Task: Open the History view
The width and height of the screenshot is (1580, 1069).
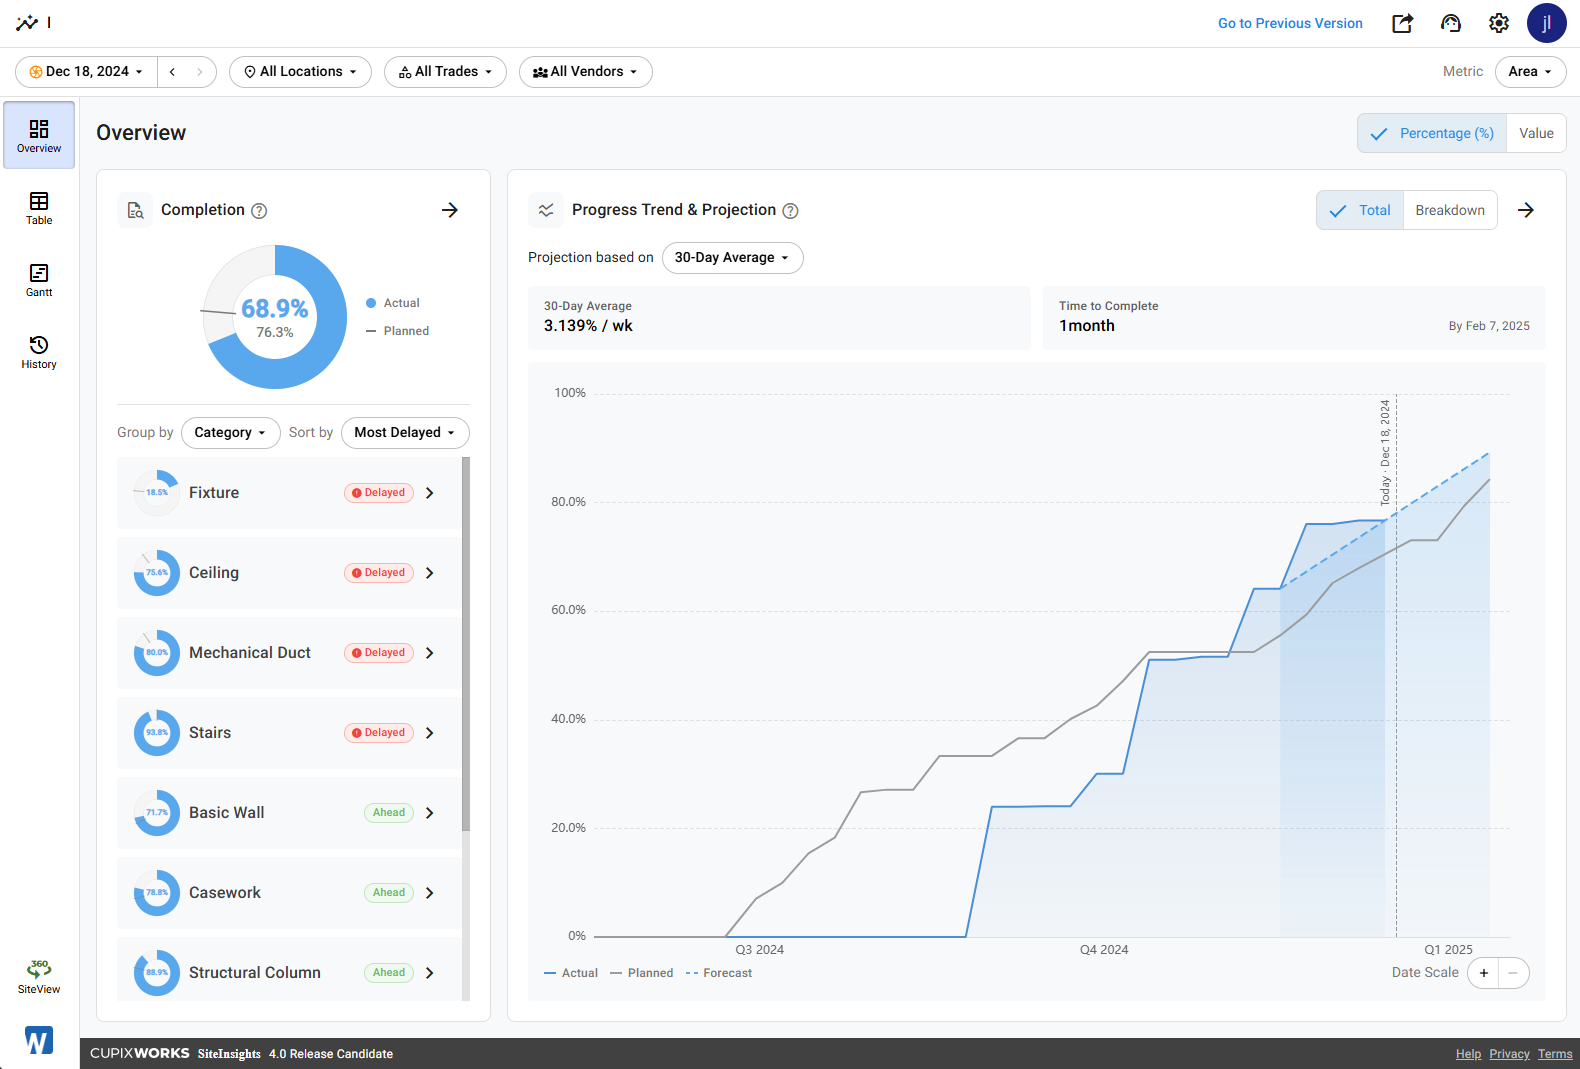Action: tap(39, 352)
